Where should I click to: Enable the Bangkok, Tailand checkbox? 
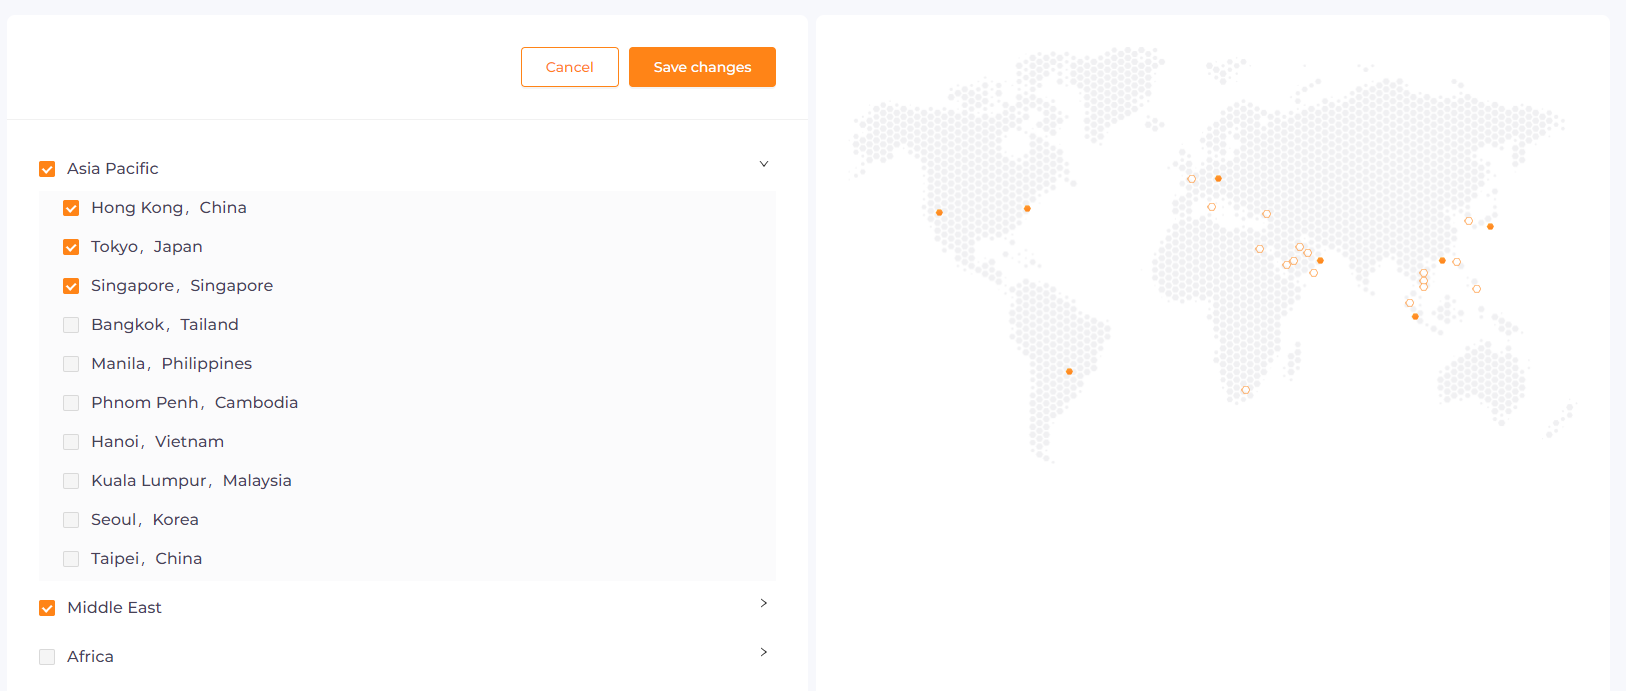point(71,325)
